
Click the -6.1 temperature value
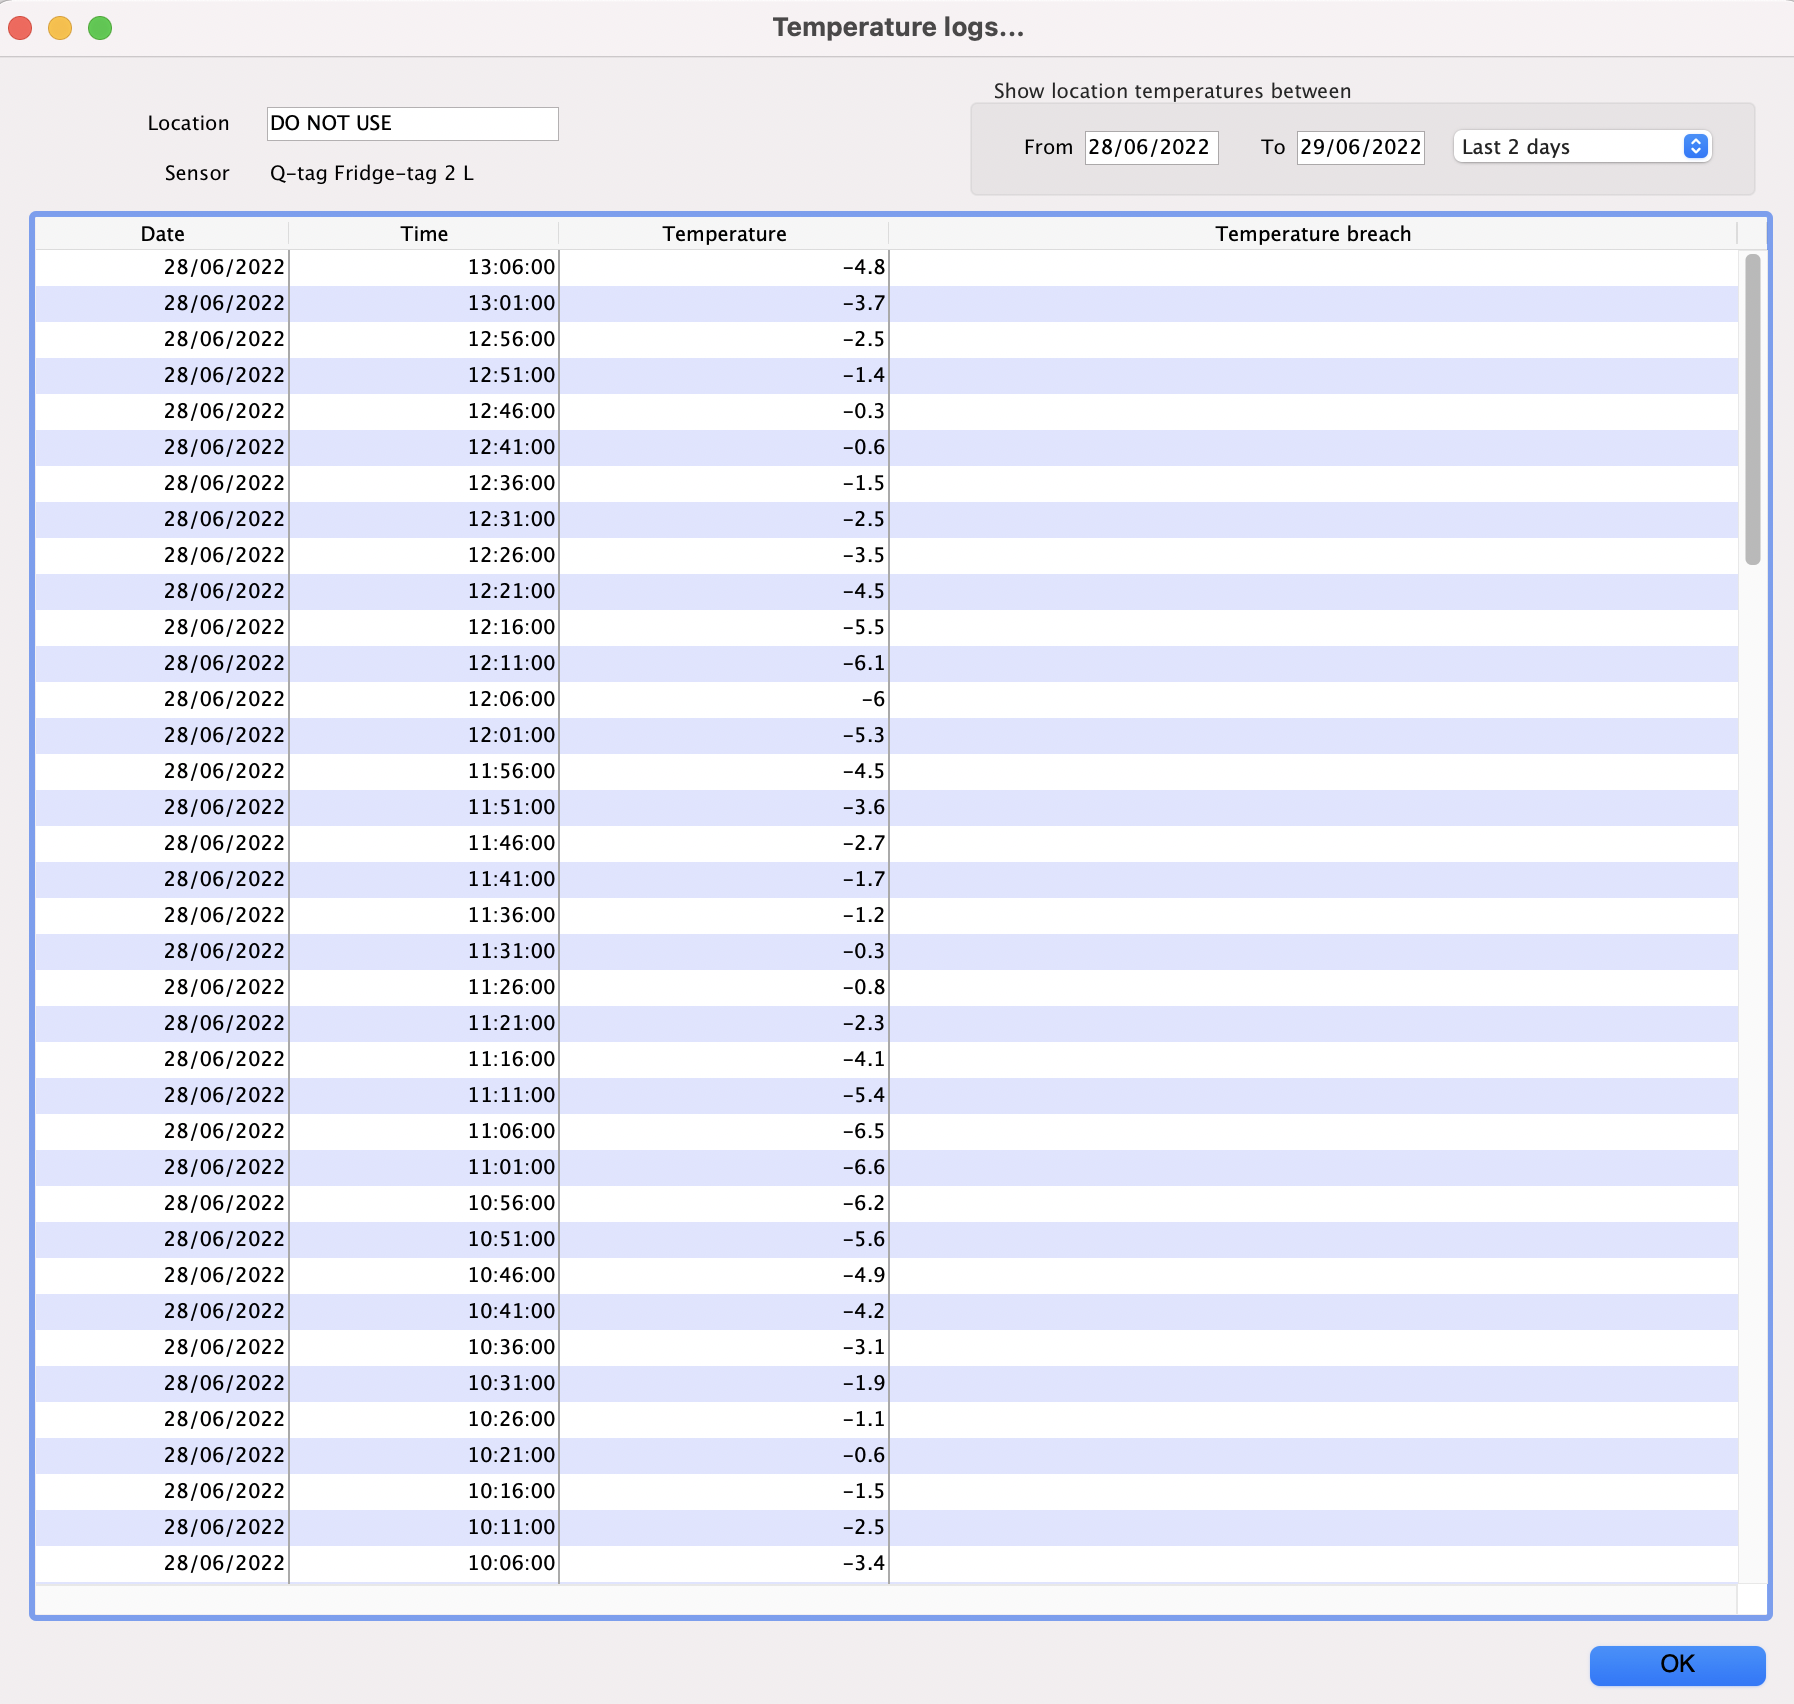point(863,663)
